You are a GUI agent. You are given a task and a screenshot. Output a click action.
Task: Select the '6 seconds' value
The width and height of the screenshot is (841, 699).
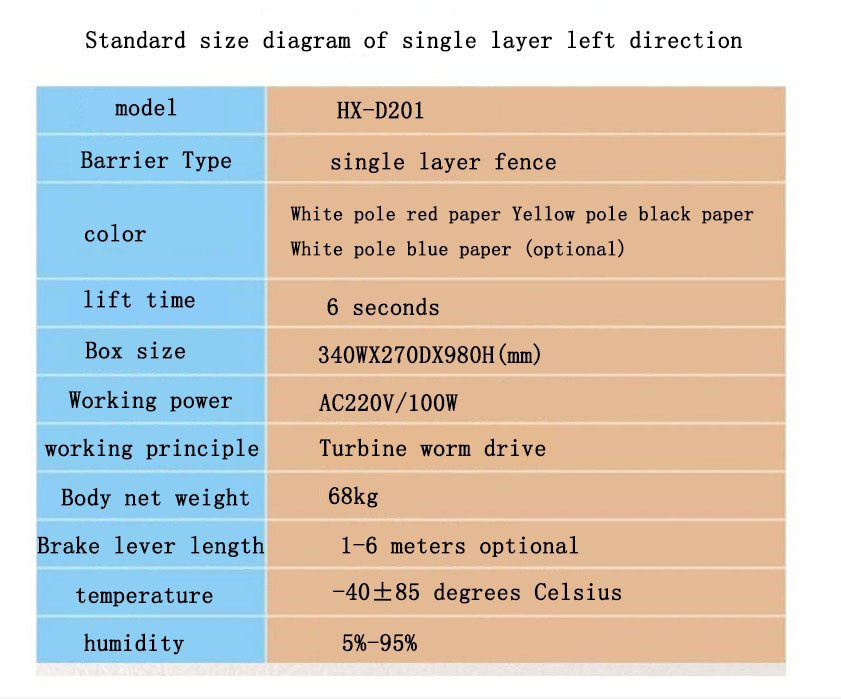click(x=383, y=307)
